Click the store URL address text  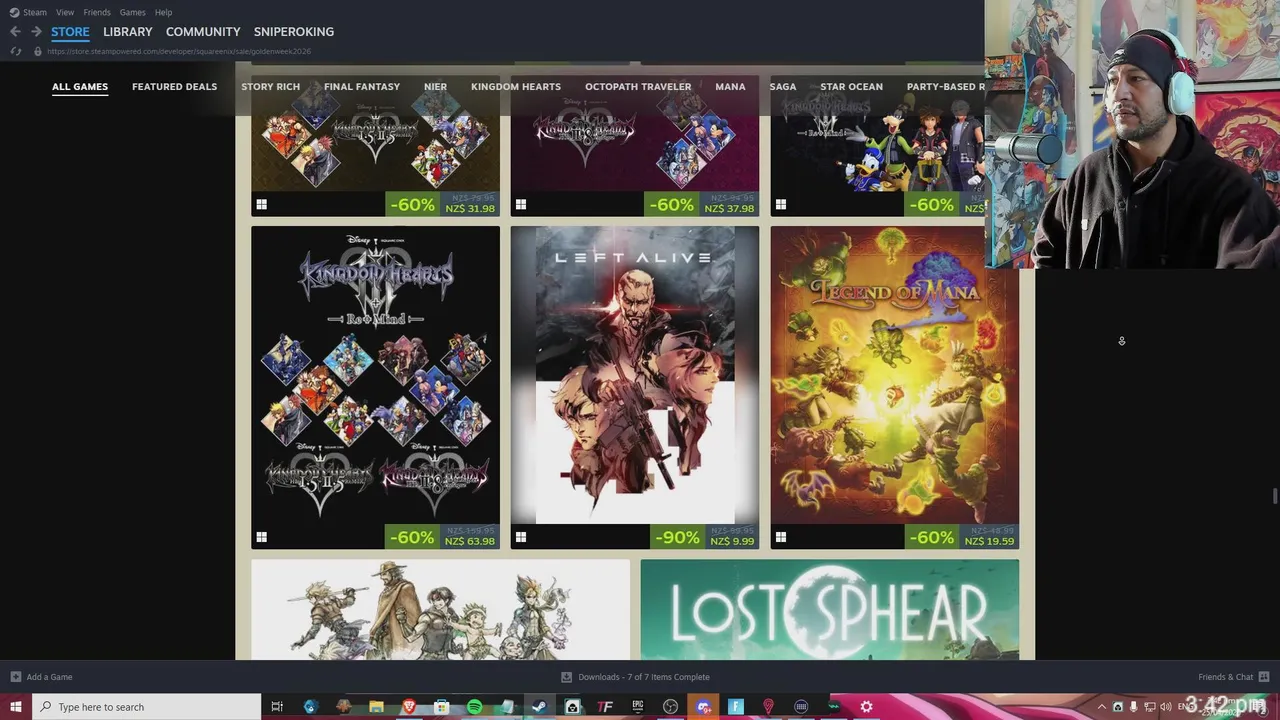coord(179,51)
